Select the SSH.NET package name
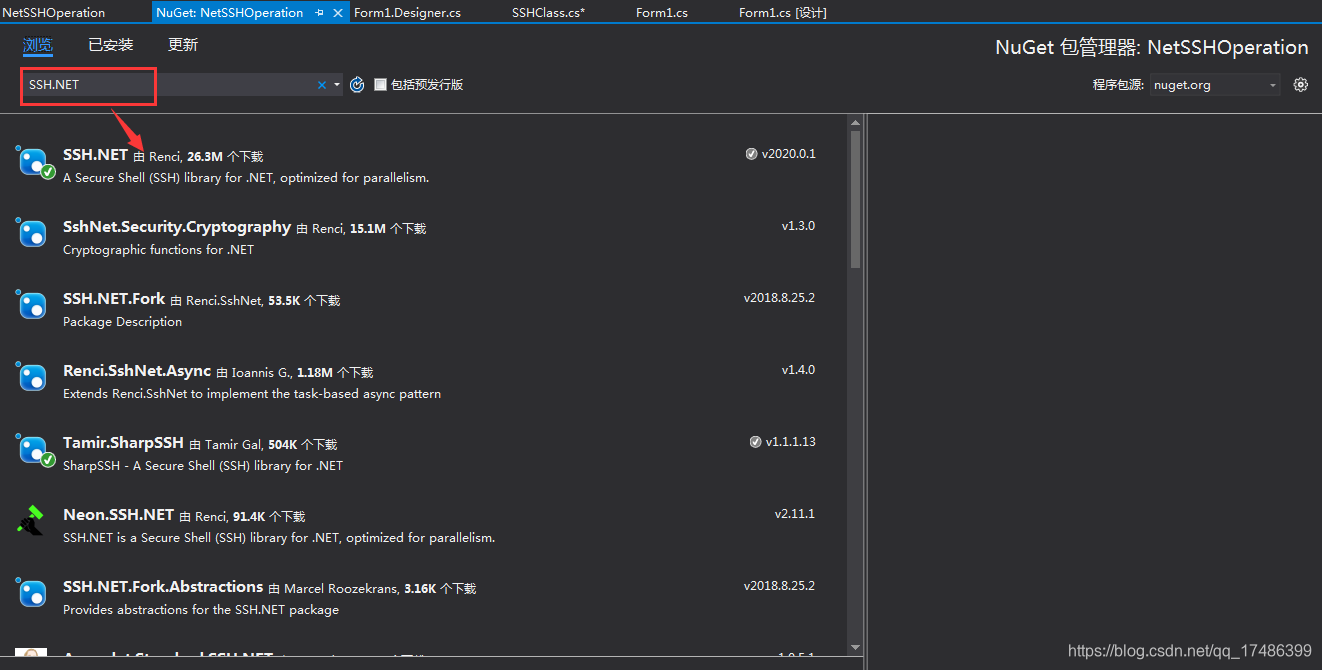This screenshot has width=1322, height=670. [x=95, y=155]
